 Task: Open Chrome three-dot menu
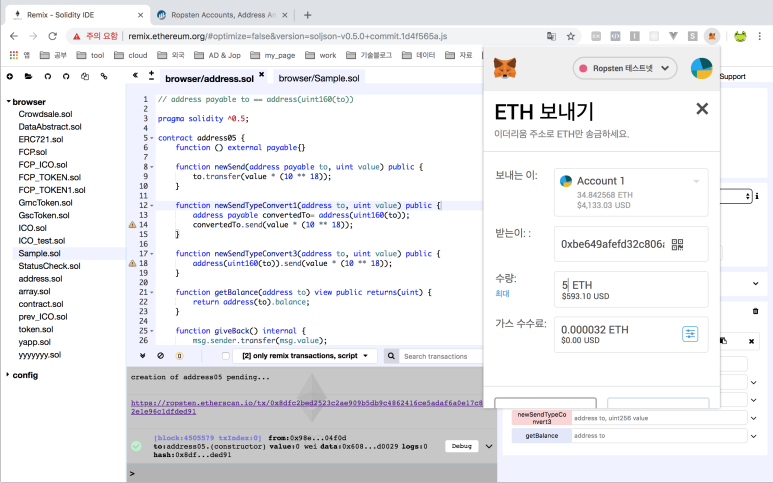tap(760, 36)
